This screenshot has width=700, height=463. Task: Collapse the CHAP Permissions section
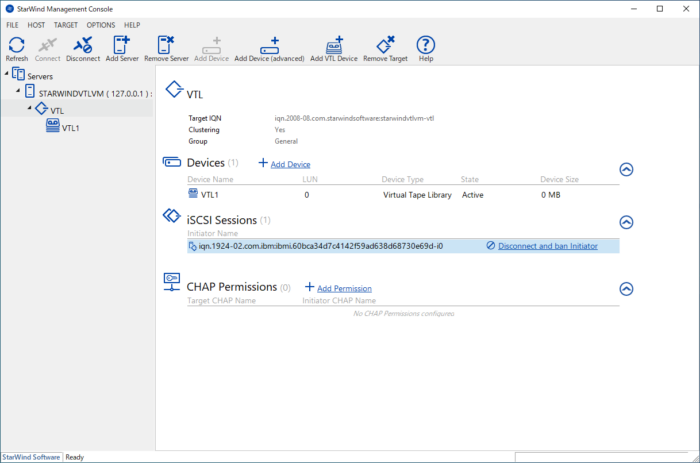pyautogui.click(x=626, y=289)
